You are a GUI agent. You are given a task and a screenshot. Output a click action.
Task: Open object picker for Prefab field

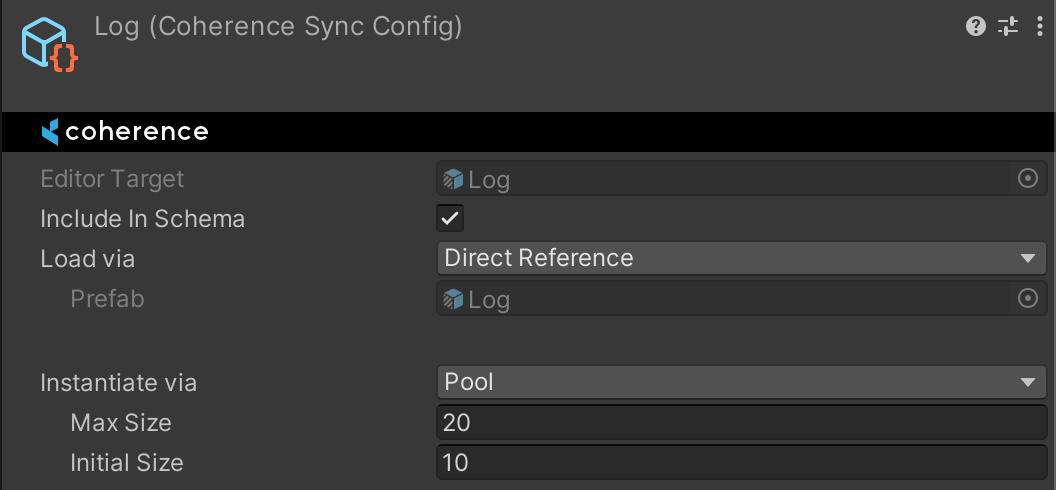pos(1027,299)
